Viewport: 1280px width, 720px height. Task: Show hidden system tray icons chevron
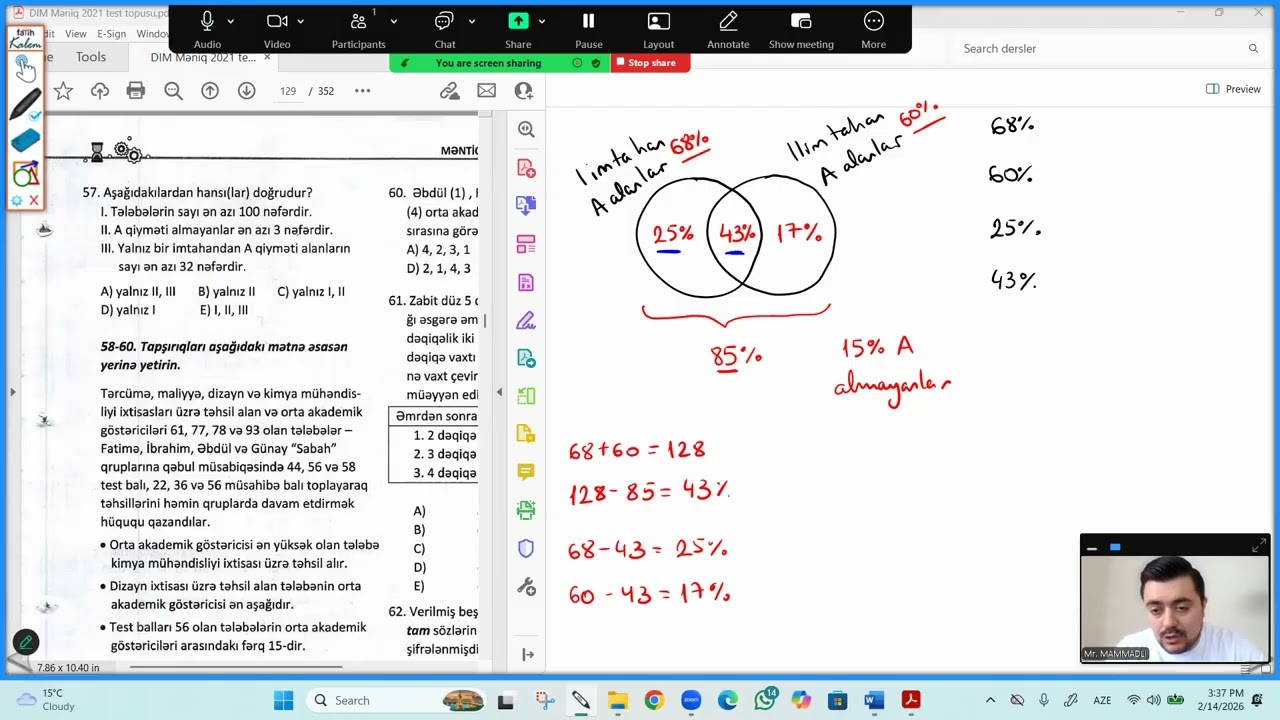tap(990, 700)
